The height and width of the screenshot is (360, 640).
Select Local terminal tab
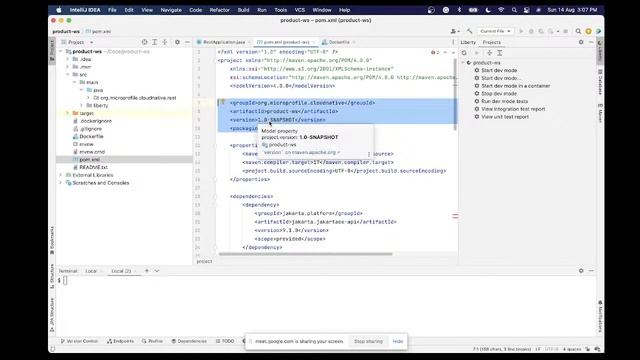click(x=91, y=271)
